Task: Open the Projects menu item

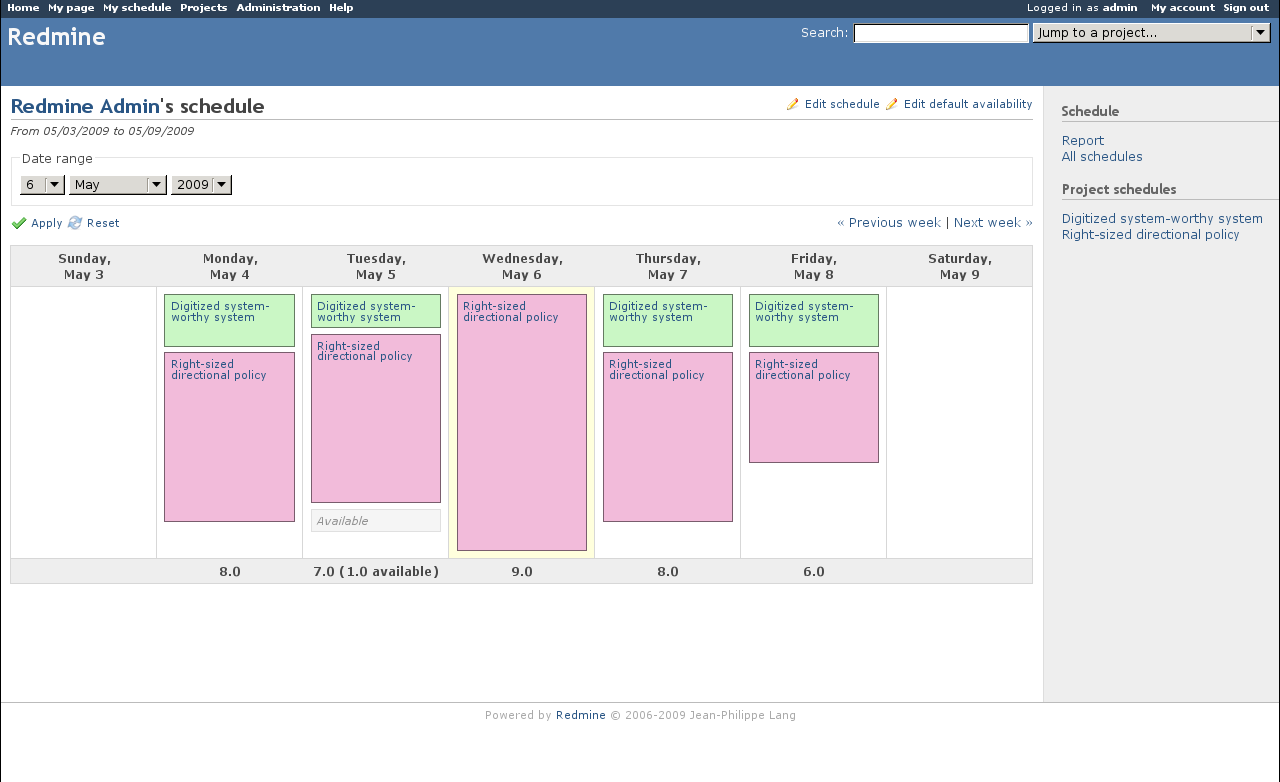Action: coord(204,8)
